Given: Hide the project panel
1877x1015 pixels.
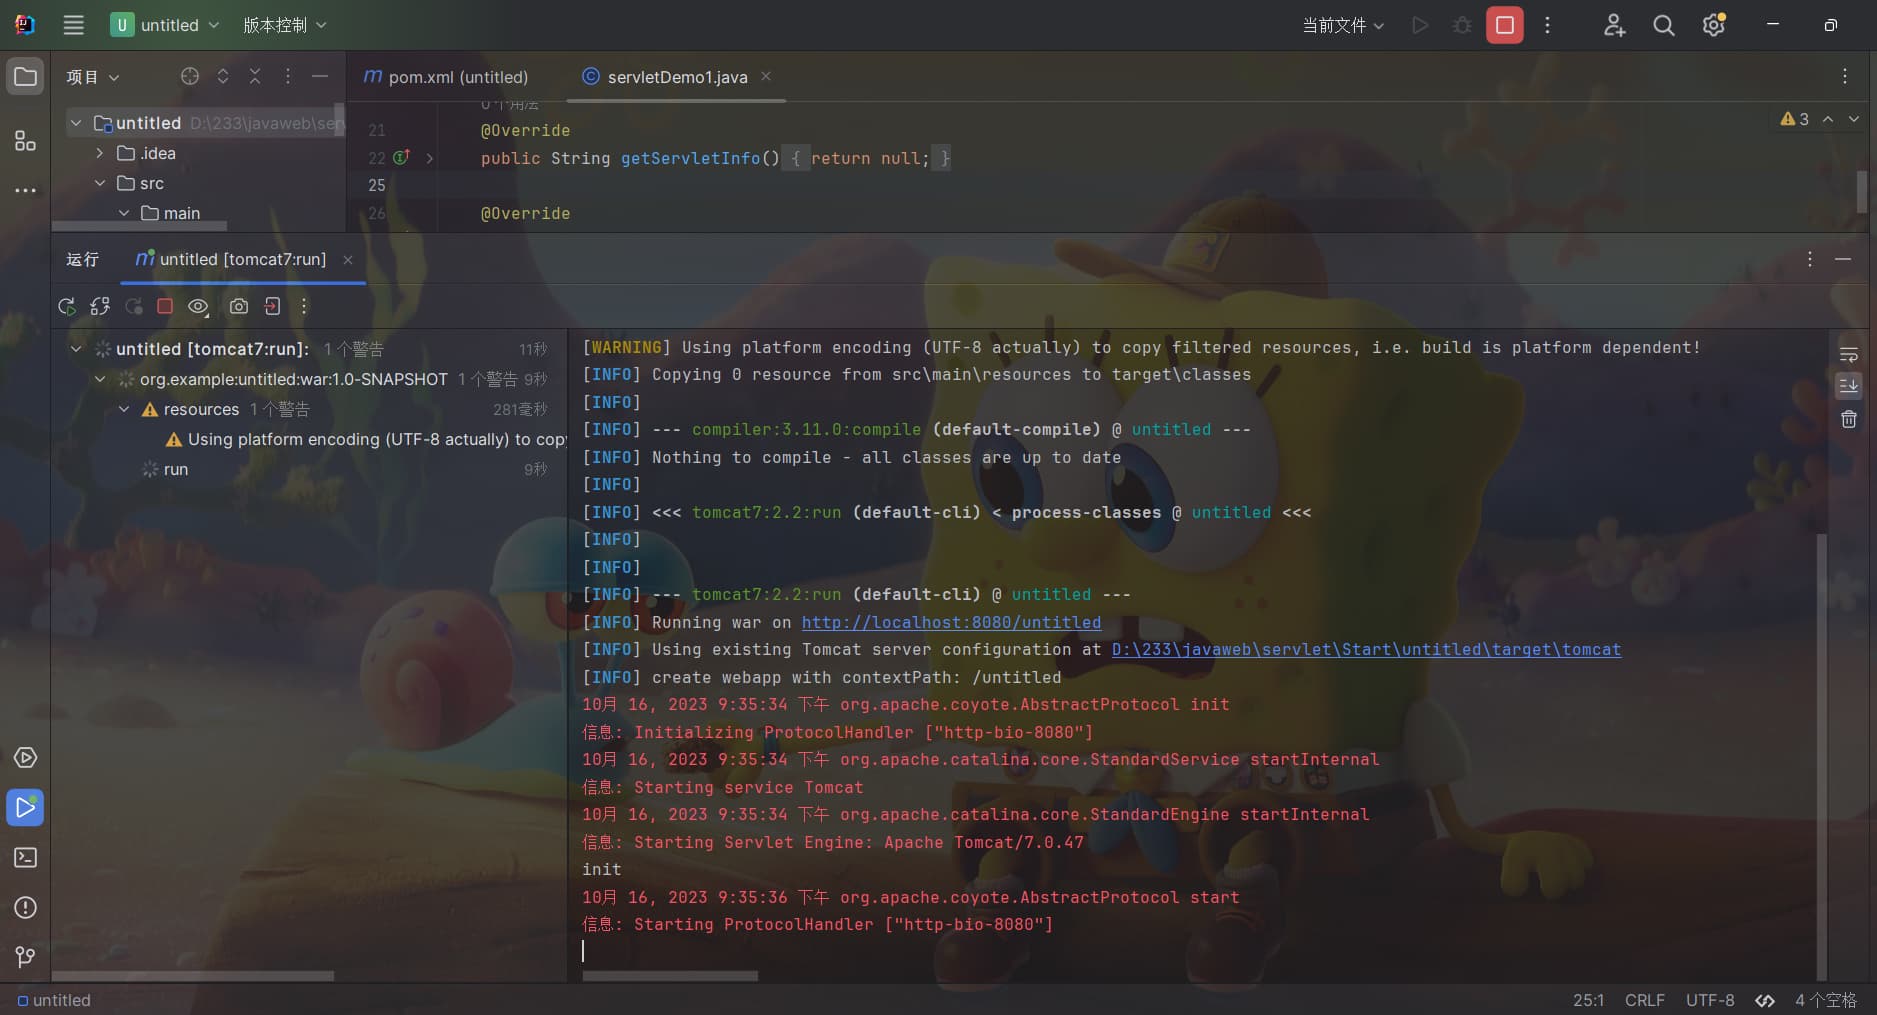Looking at the screenshot, I should 320,76.
